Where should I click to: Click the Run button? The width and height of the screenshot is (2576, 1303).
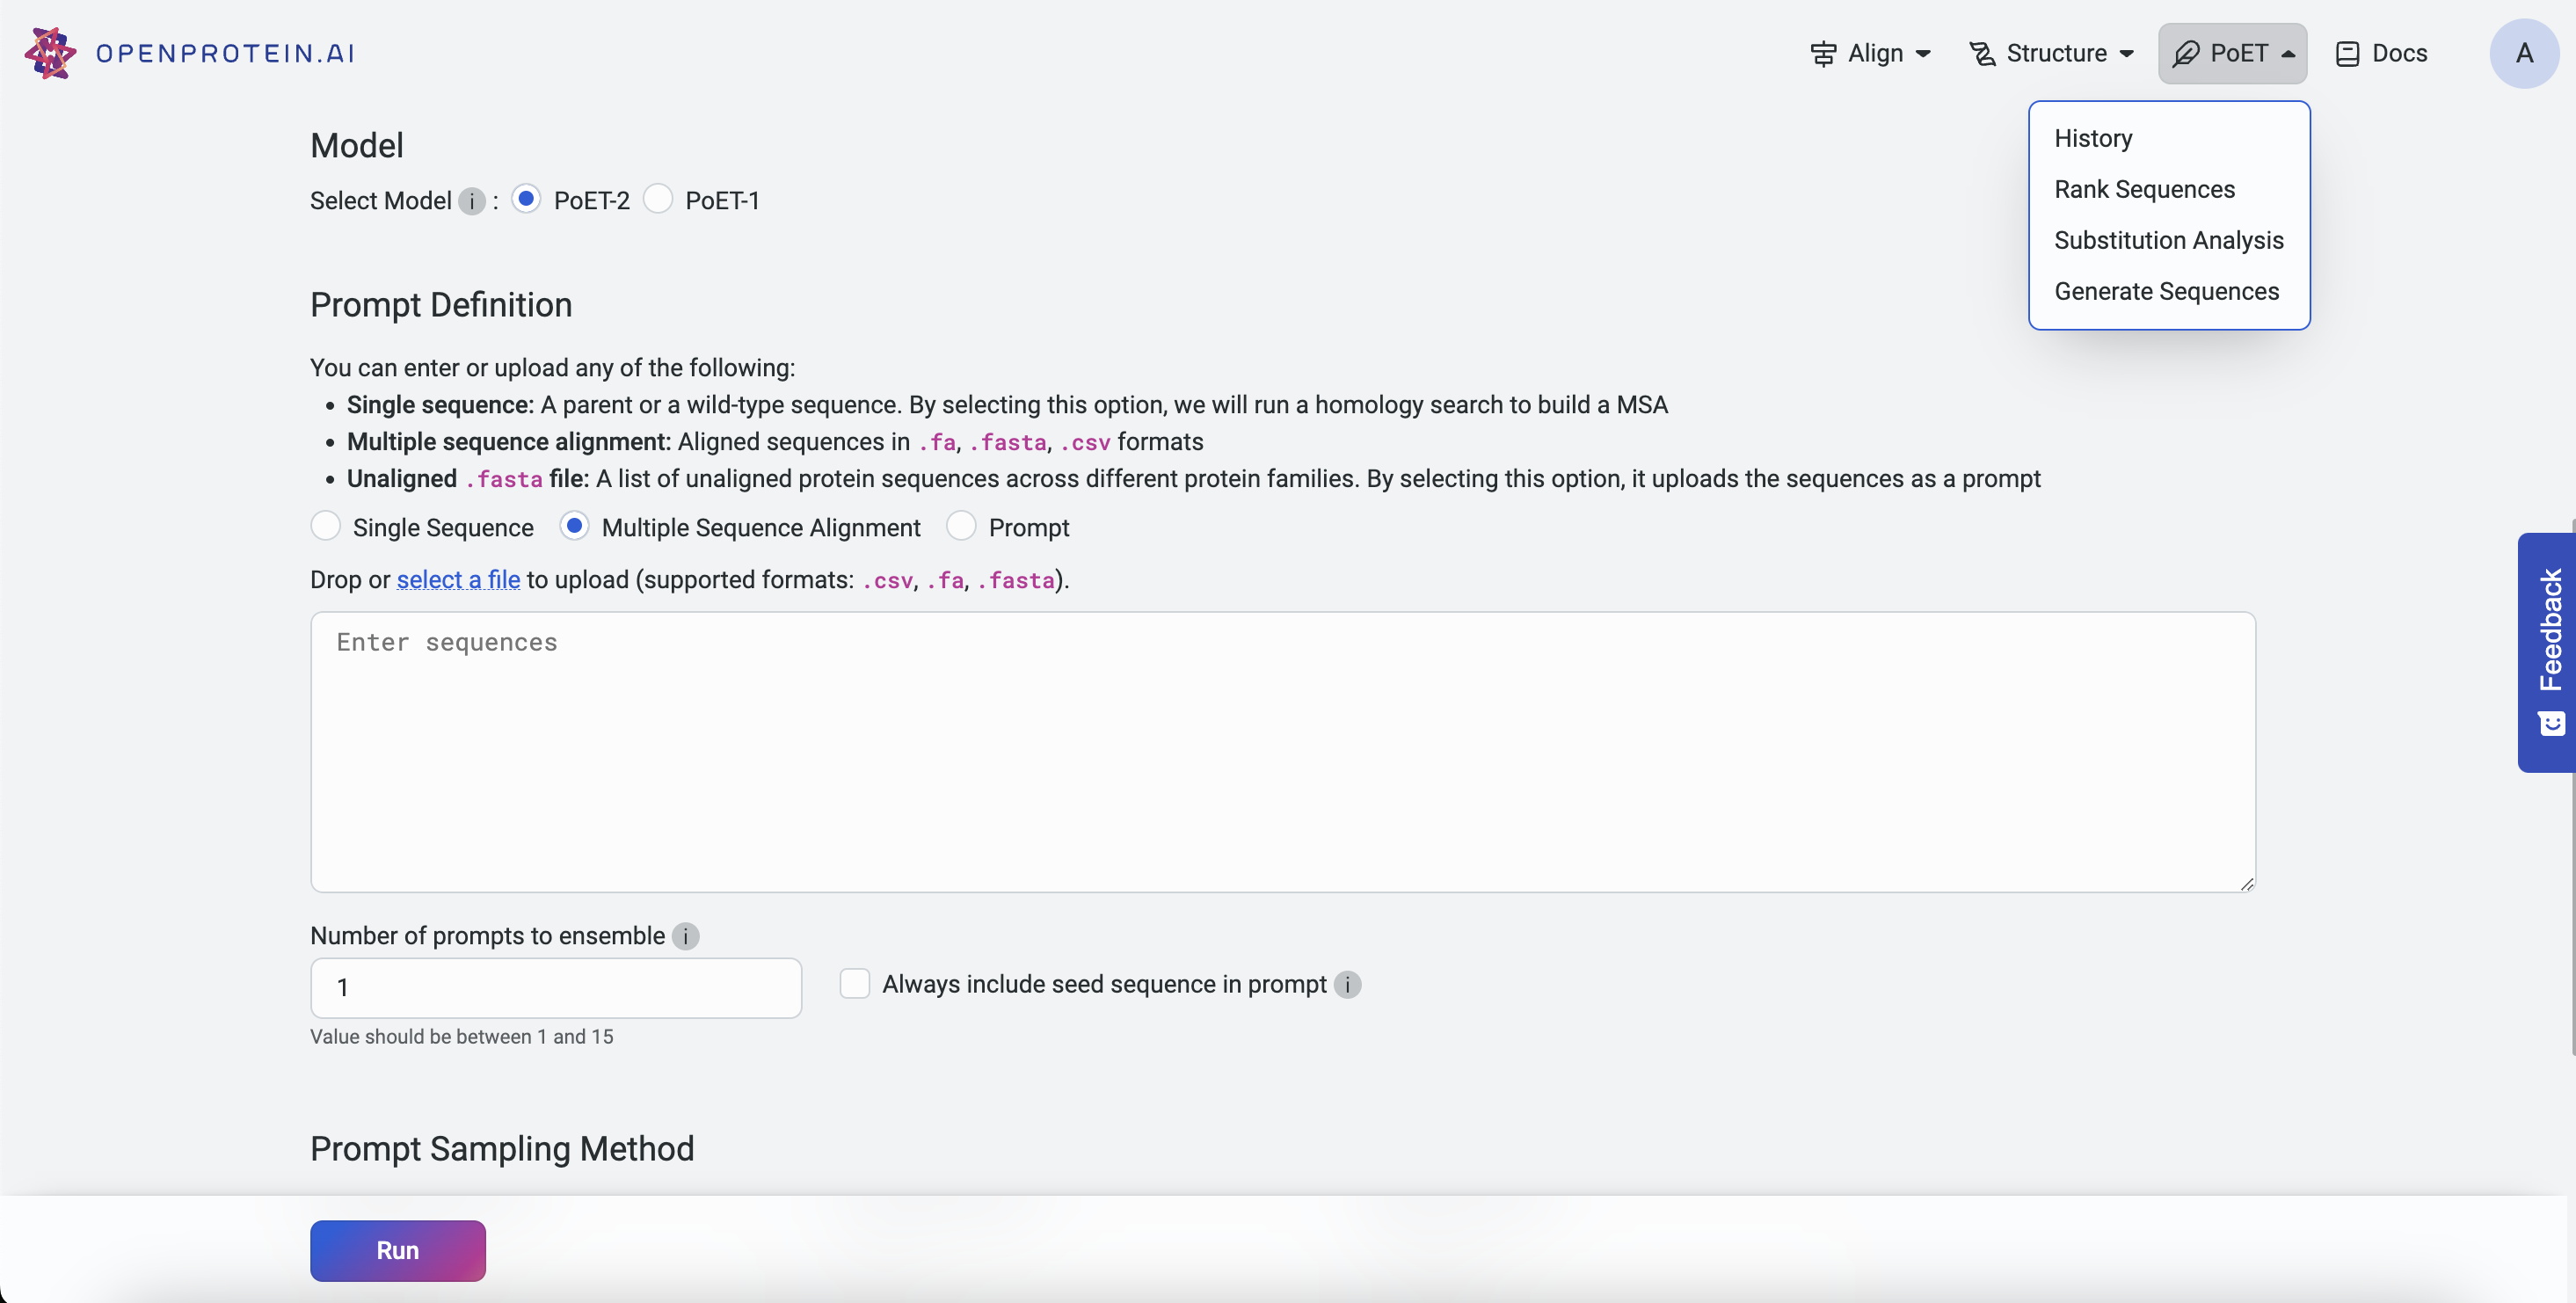(397, 1250)
